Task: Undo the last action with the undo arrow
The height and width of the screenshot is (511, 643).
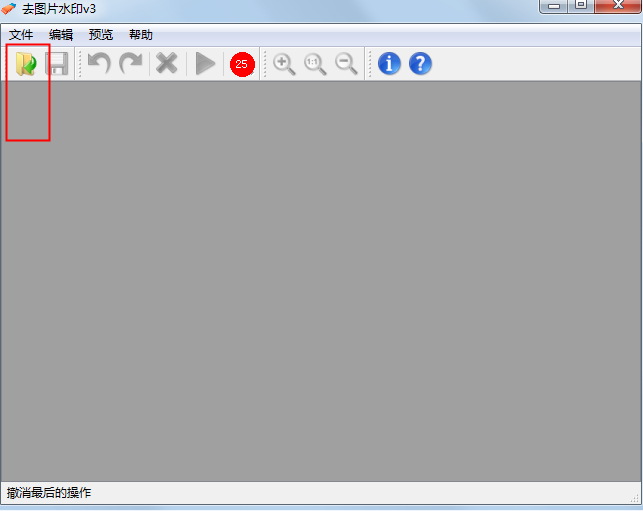Action: [x=99, y=64]
